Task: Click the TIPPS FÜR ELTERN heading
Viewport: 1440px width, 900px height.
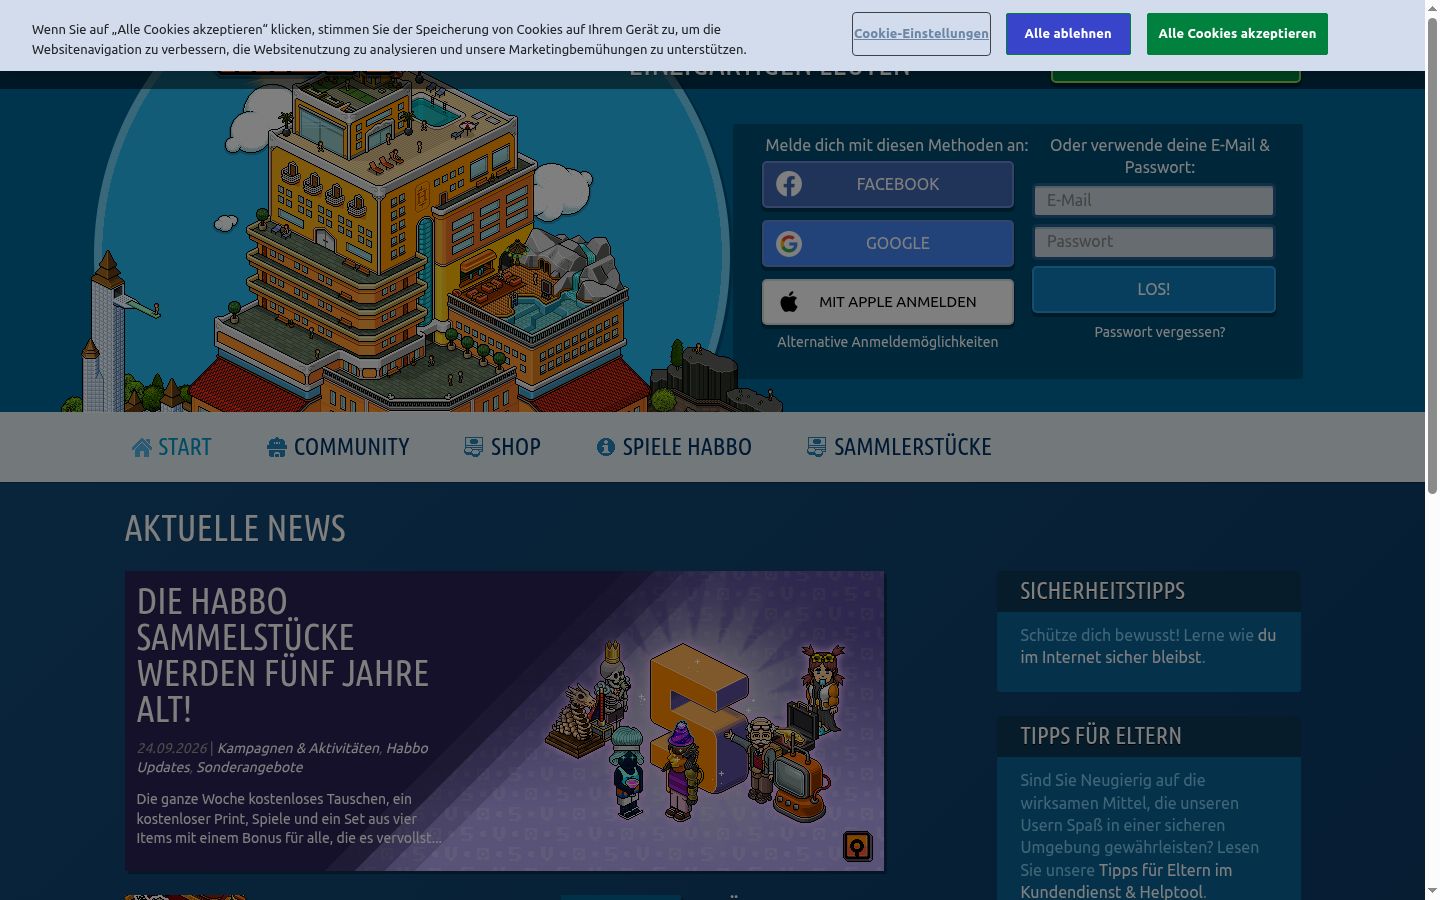Action: coord(1101,736)
